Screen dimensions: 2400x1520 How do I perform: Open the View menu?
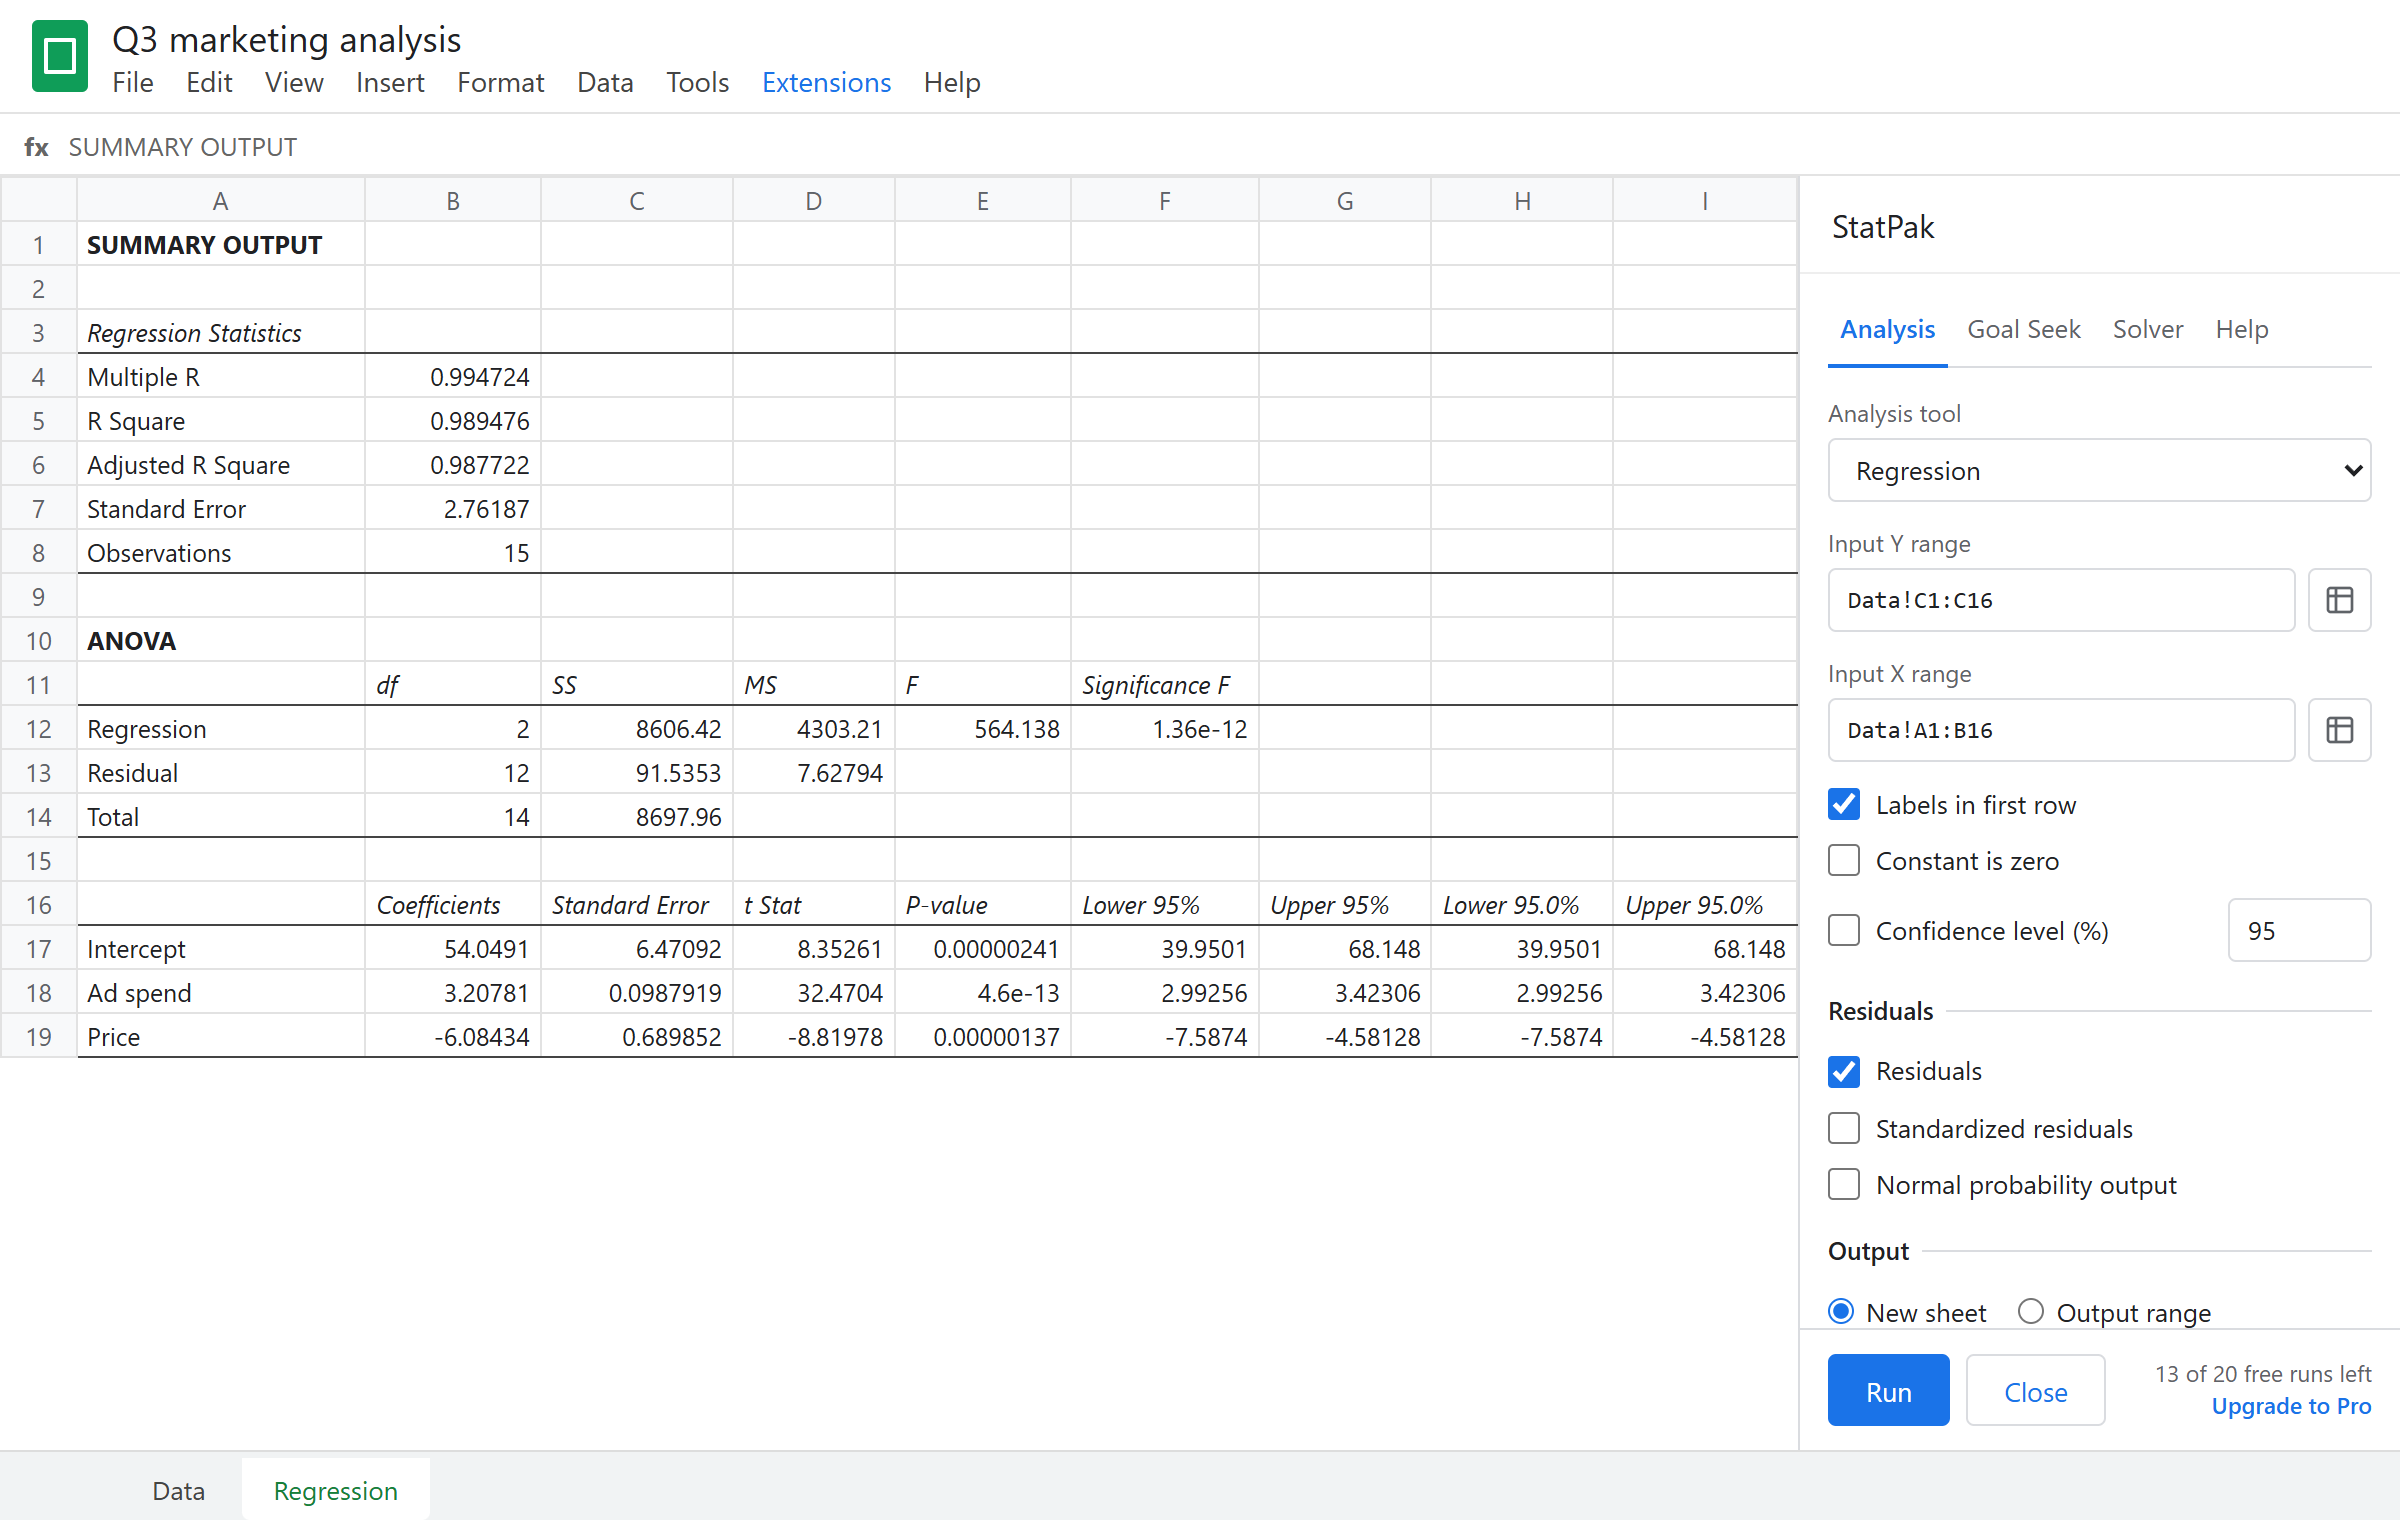(294, 82)
